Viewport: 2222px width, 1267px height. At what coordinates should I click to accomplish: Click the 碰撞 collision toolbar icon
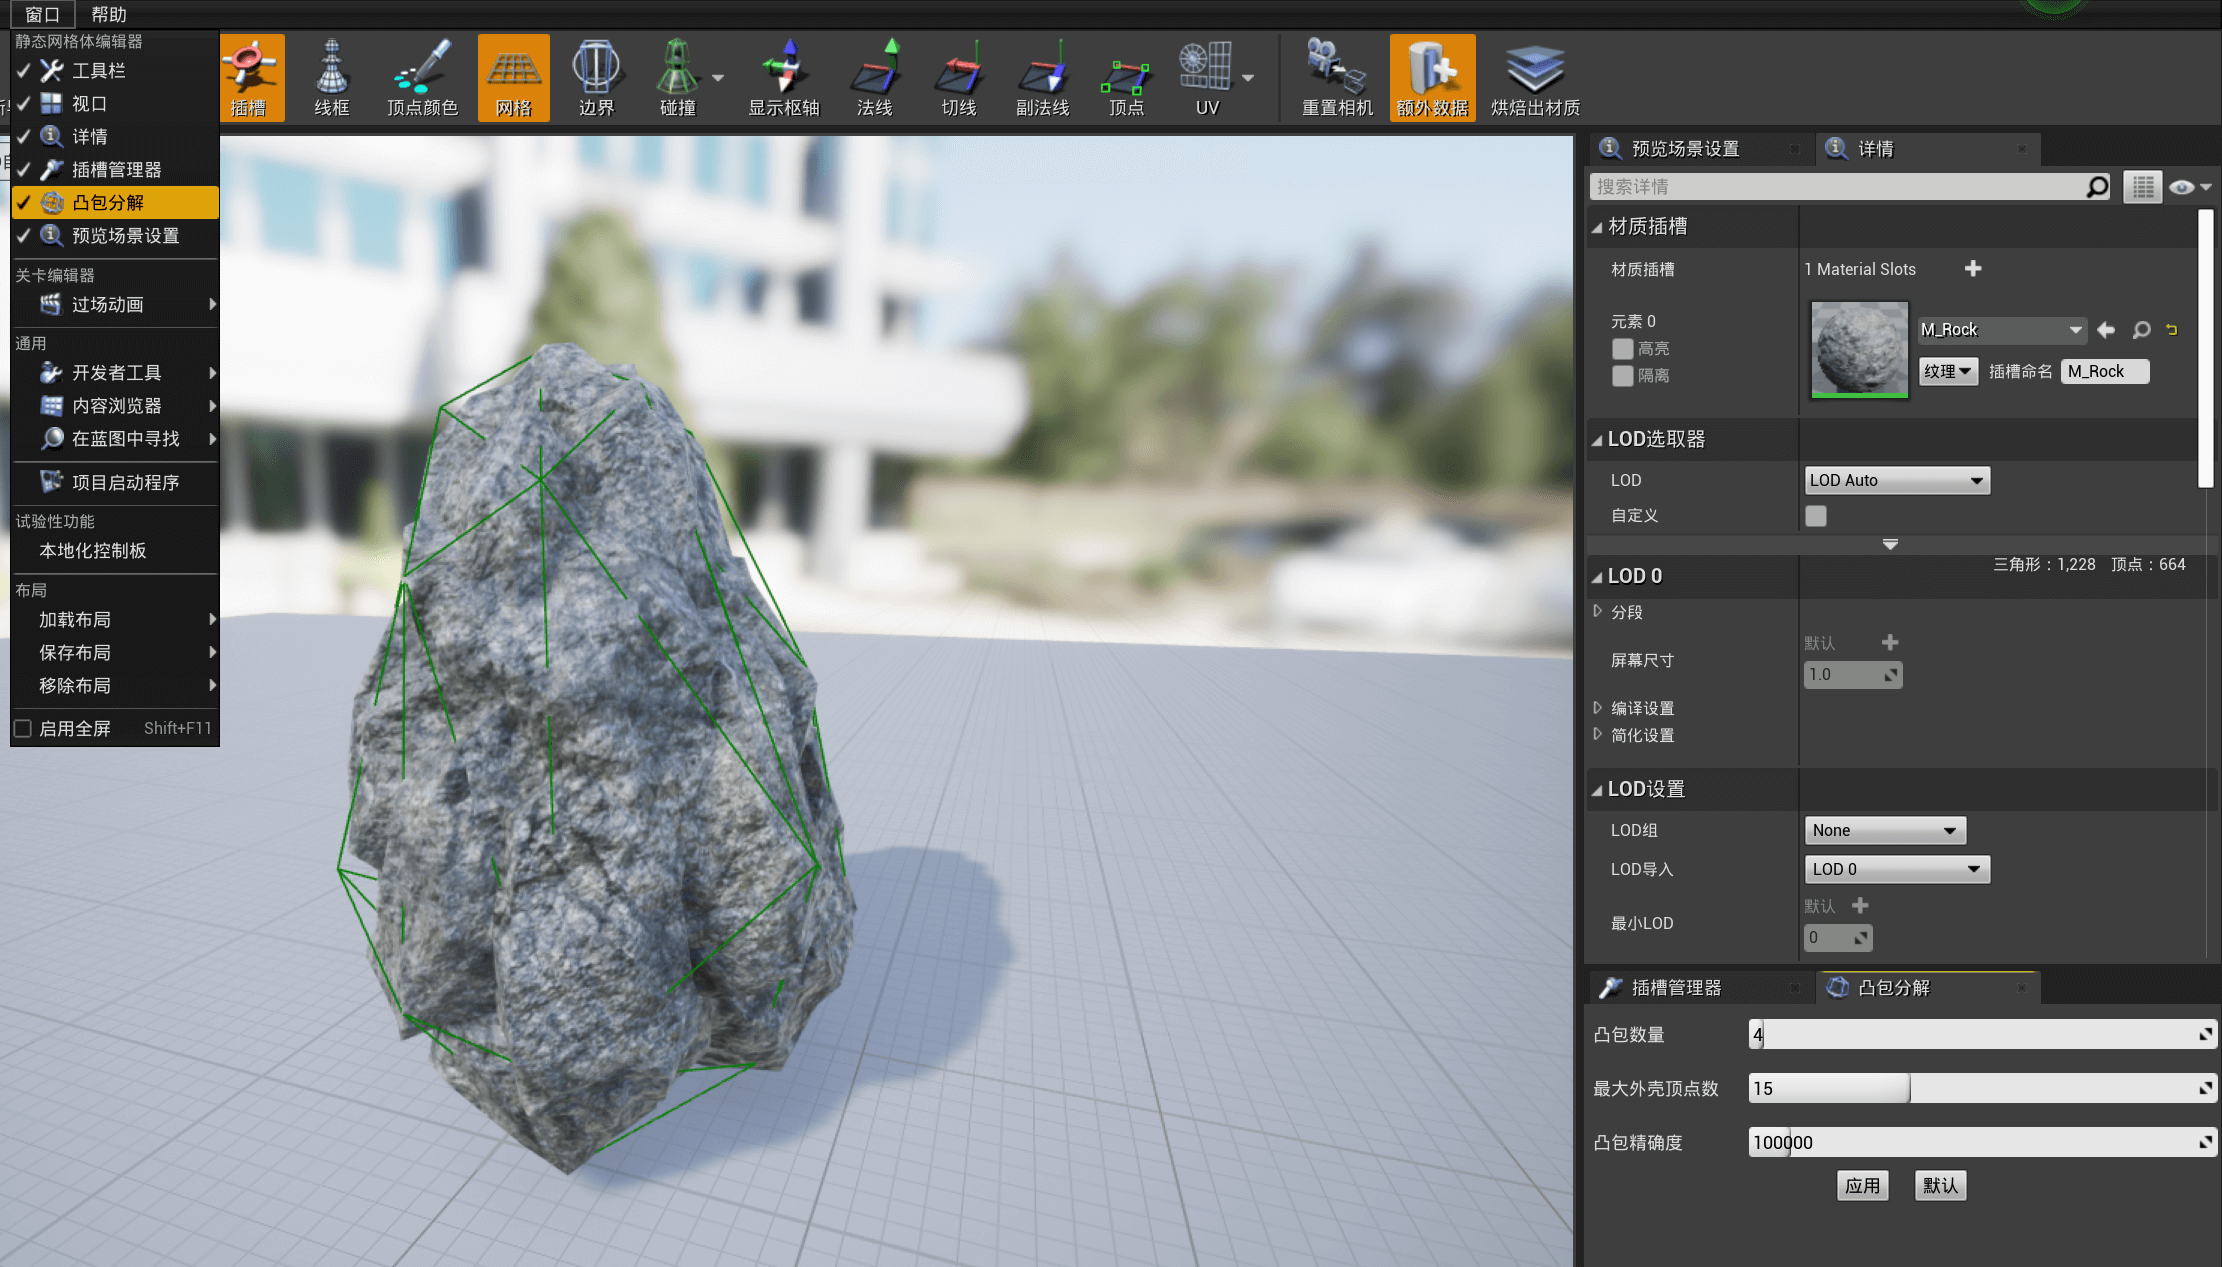point(678,78)
